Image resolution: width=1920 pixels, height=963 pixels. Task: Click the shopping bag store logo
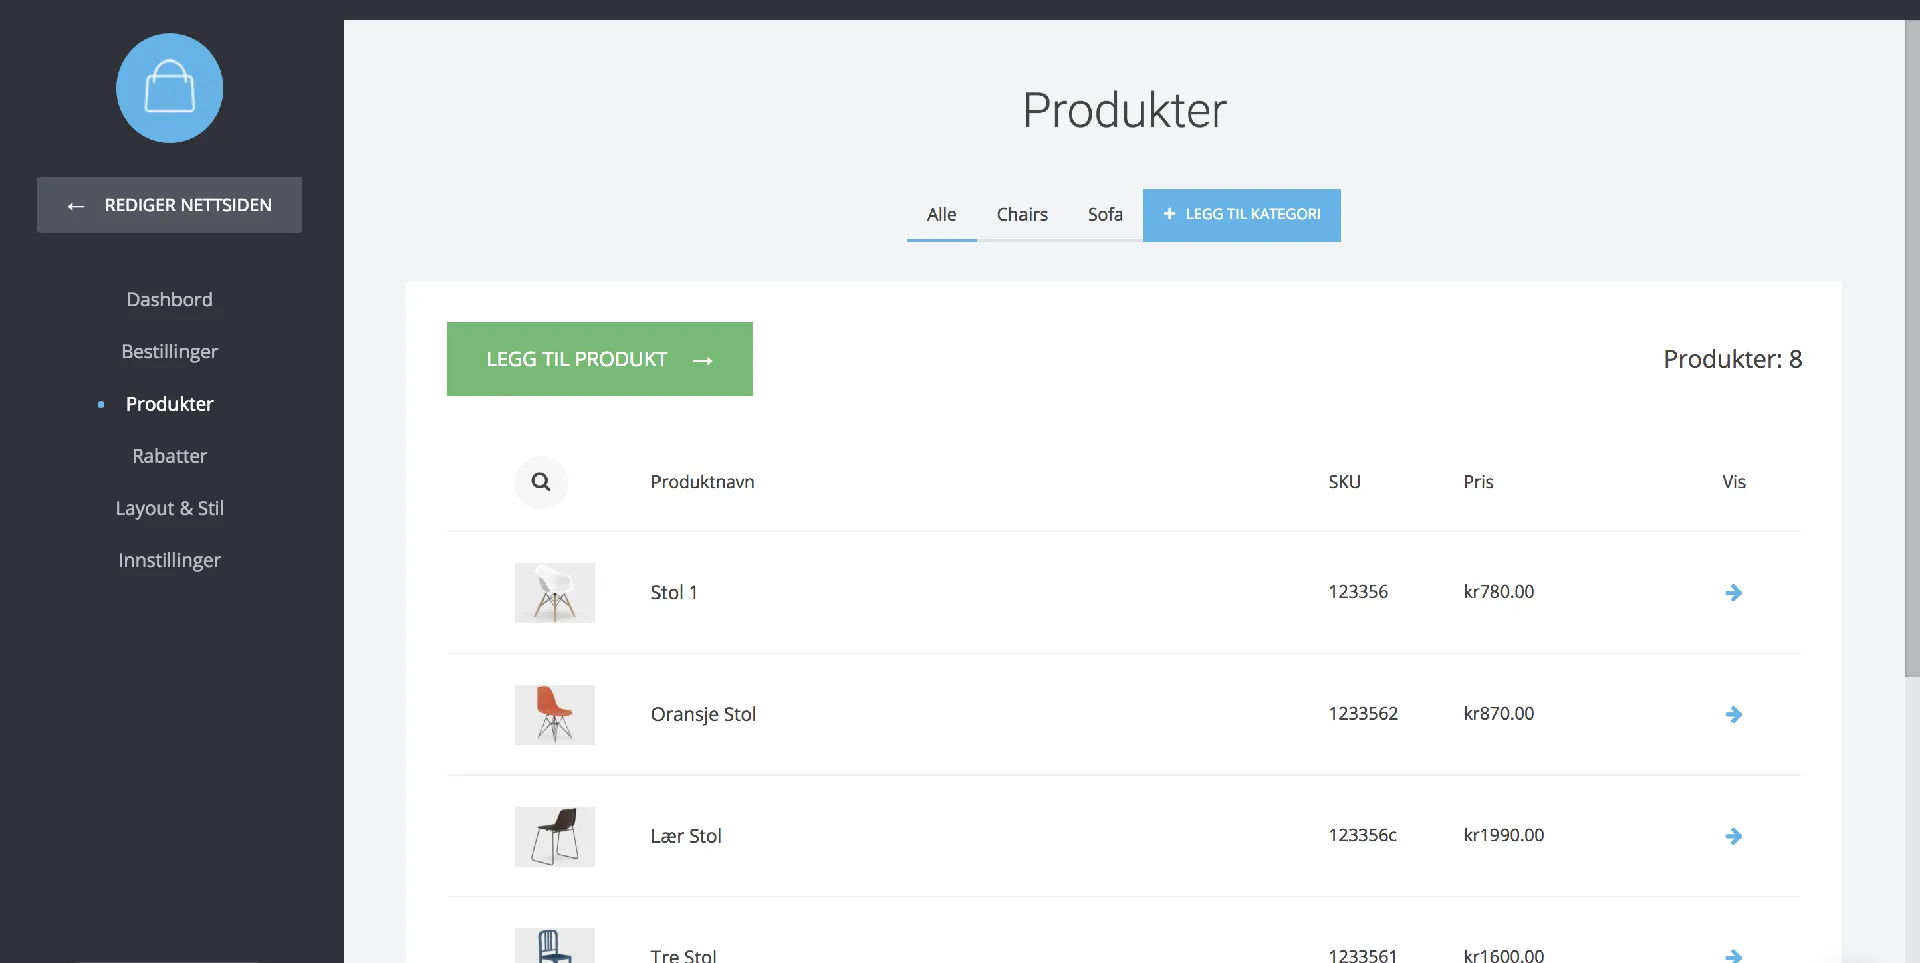coord(169,88)
